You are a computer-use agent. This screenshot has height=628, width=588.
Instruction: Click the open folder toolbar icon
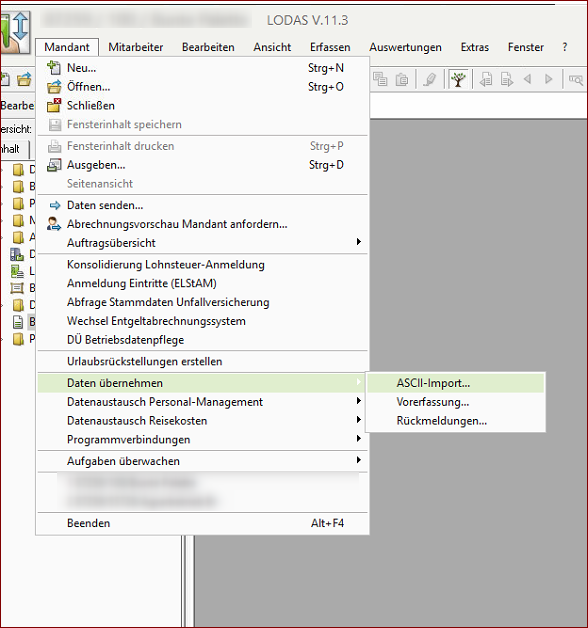pyautogui.click(x=24, y=79)
